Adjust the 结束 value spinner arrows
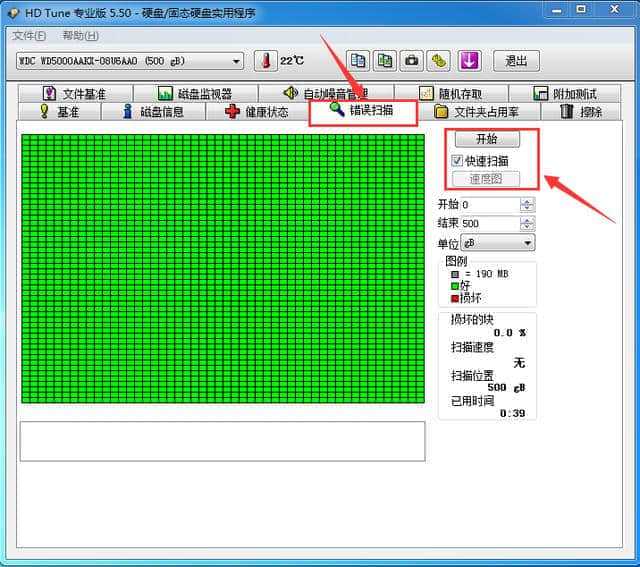Screen dimensions: 640x567 pyautogui.click(x=527, y=224)
